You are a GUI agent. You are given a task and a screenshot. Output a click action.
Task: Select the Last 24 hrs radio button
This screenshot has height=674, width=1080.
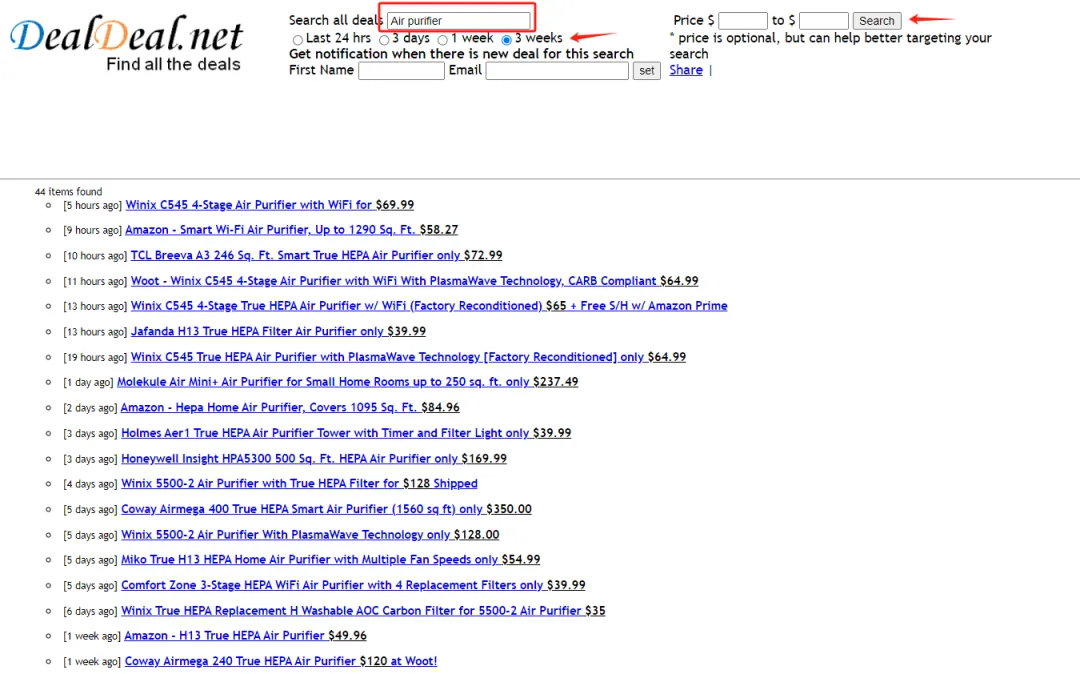tap(298, 40)
